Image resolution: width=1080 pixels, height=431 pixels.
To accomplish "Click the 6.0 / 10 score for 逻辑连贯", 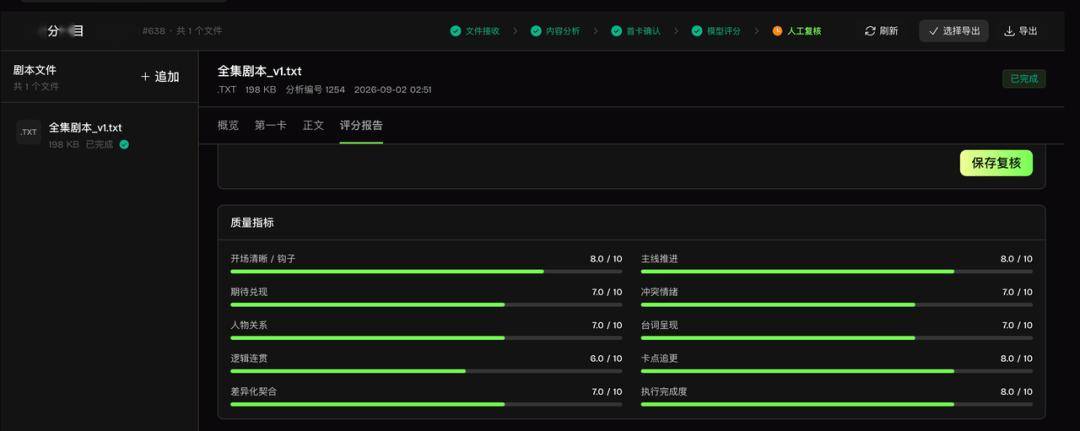I will click(606, 359).
